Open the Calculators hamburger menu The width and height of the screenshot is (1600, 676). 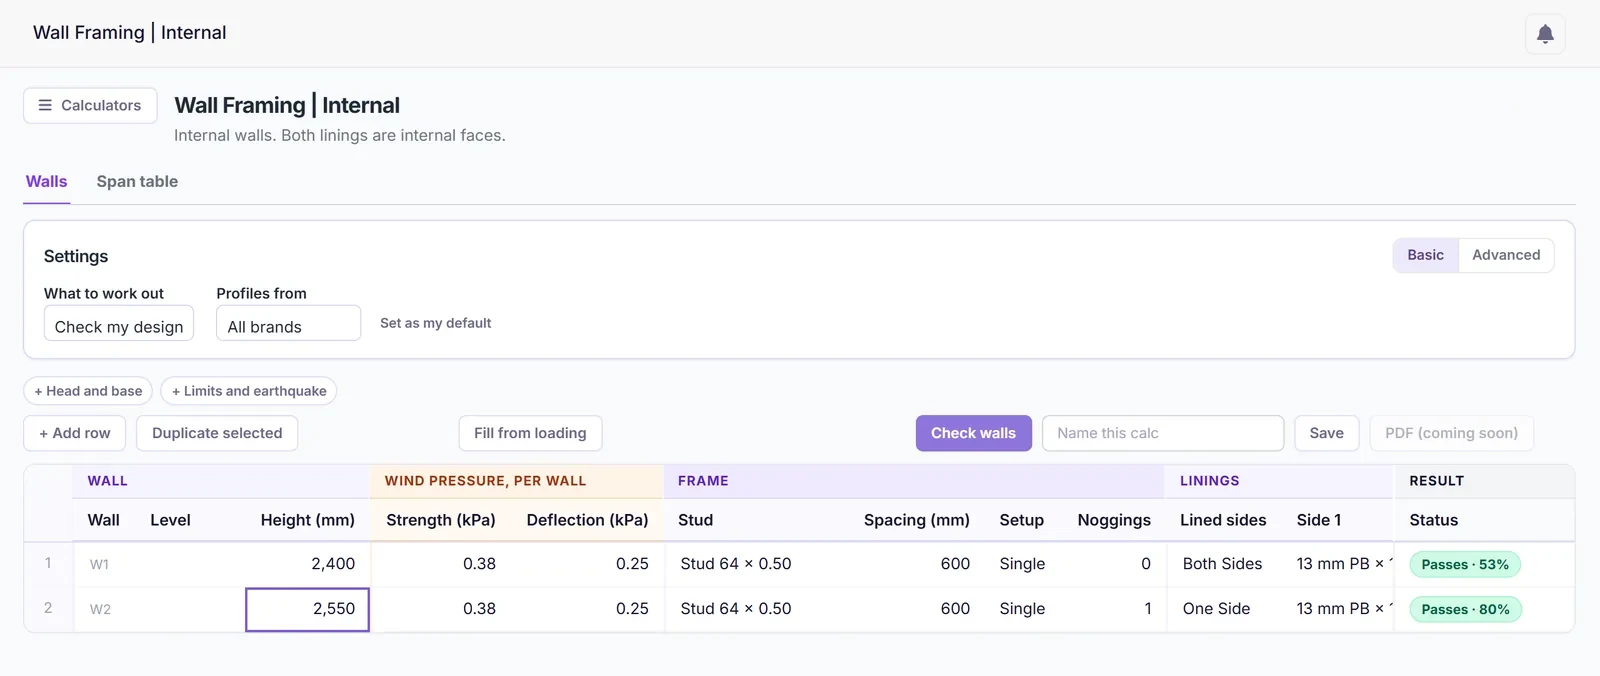click(x=90, y=105)
